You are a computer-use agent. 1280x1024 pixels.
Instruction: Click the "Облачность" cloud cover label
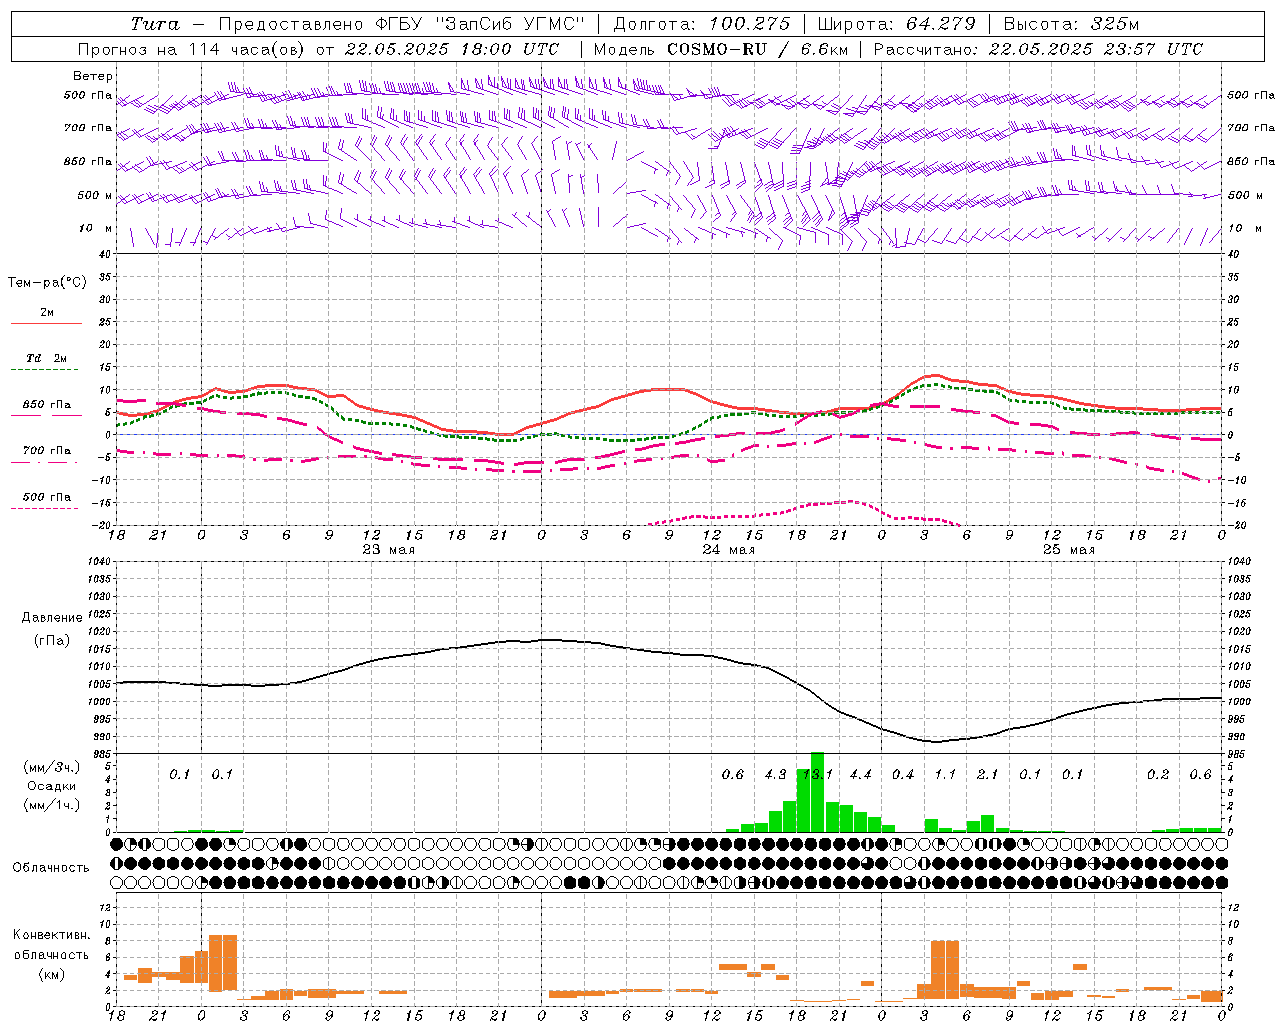[x=51, y=867]
